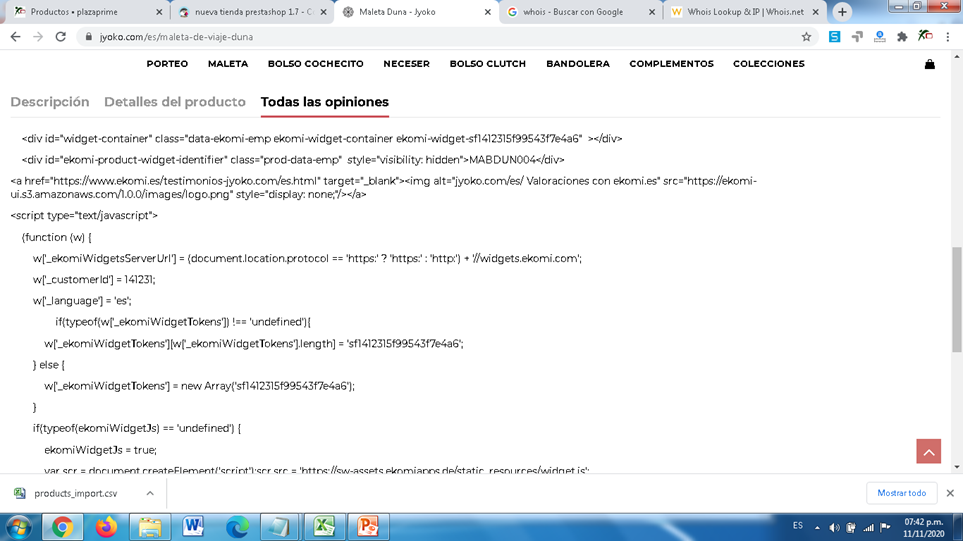Open the BOLSO CLUTCH menu
This screenshot has width=963, height=541.
click(x=488, y=64)
